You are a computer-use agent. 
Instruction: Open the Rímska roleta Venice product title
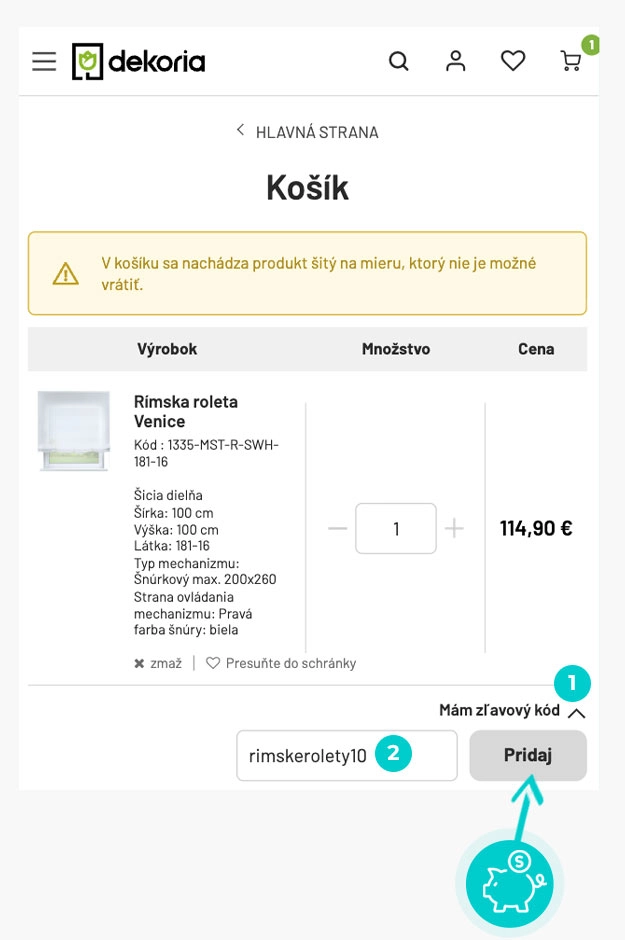pyautogui.click(x=186, y=411)
